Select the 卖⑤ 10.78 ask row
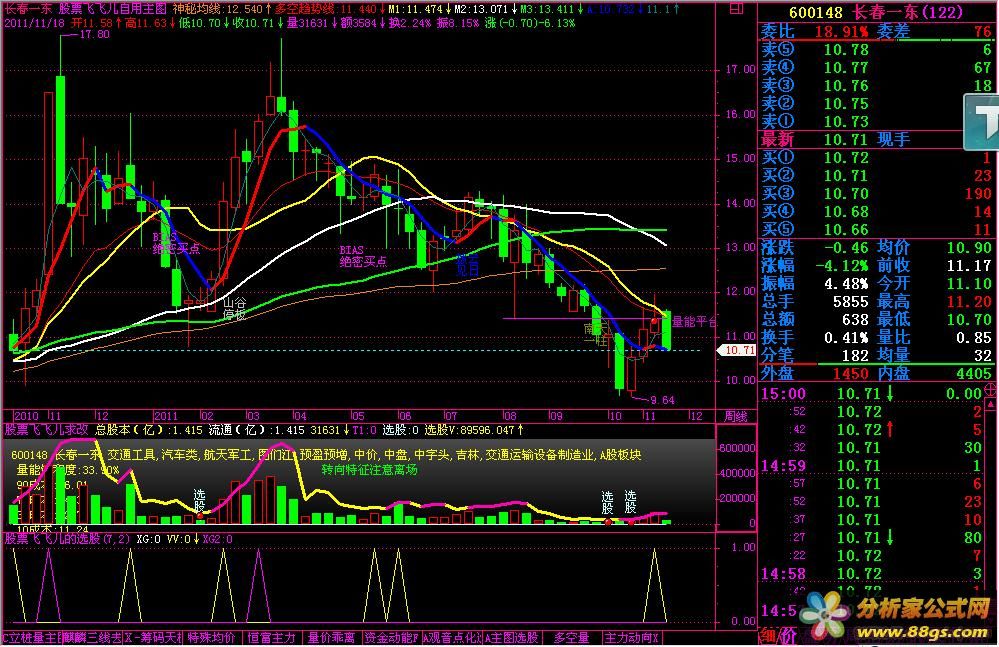 click(x=877, y=49)
